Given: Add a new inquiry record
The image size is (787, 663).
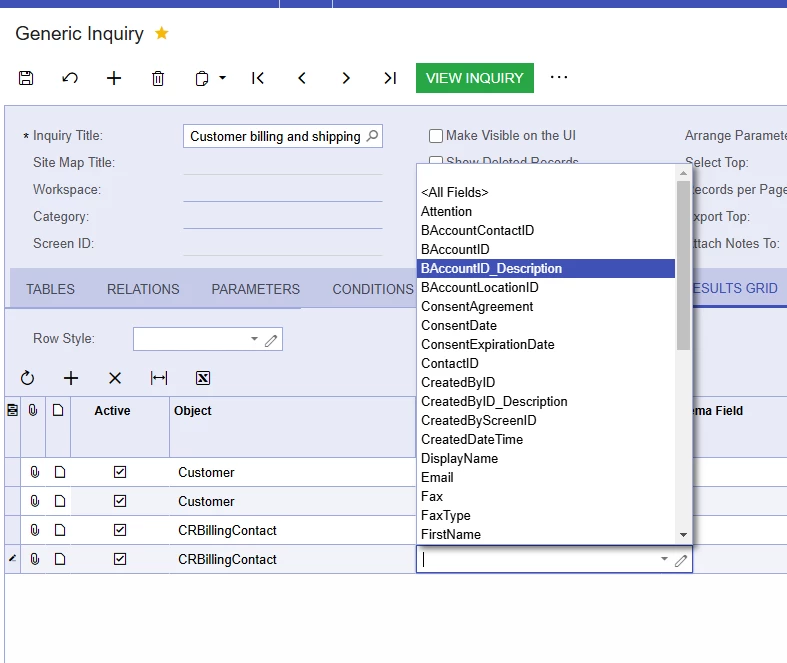Looking at the screenshot, I should [x=114, y=78].
